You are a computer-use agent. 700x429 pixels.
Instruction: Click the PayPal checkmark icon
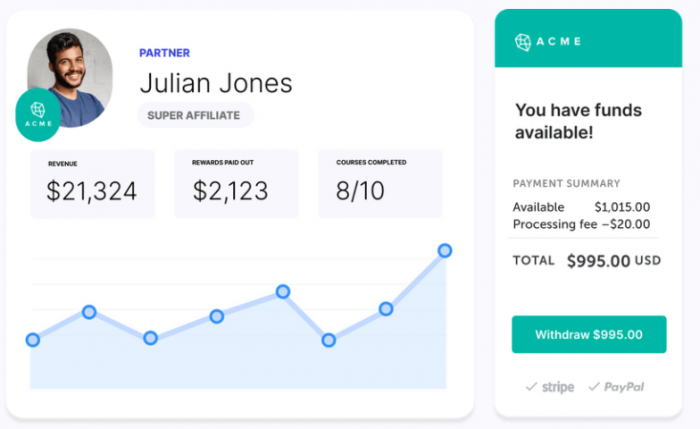point(594,387)
